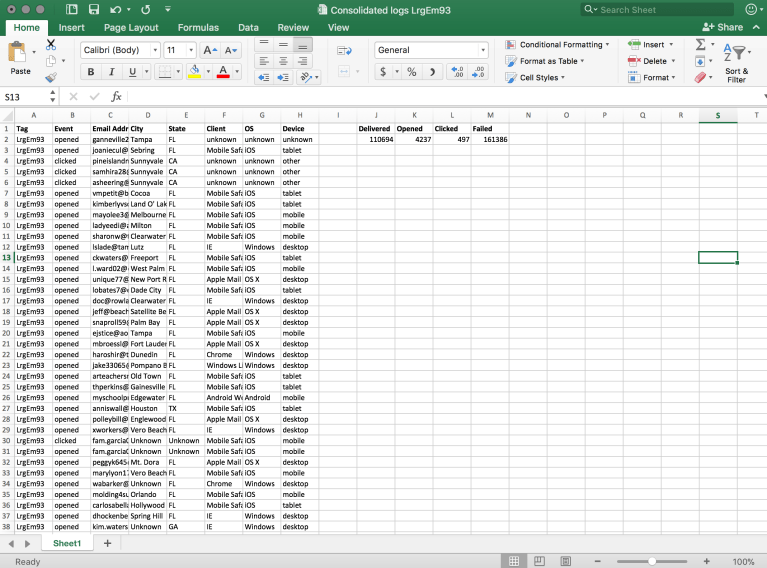
Task: Apply currency dollar format
Action: (x=383, y=72)
